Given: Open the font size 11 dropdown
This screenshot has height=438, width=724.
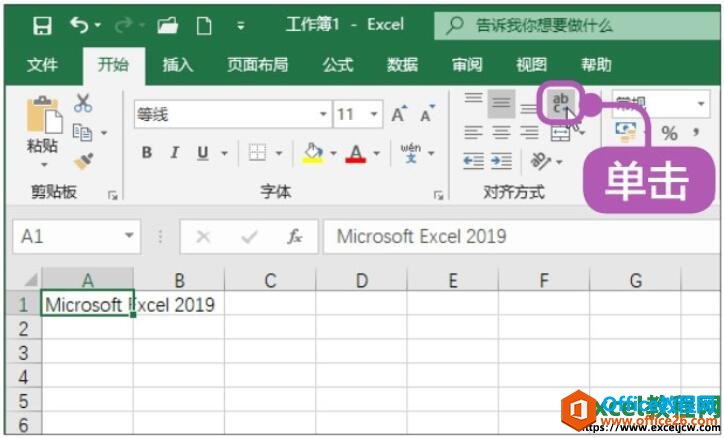Looking at the screenshot, I should pos(374,114).
